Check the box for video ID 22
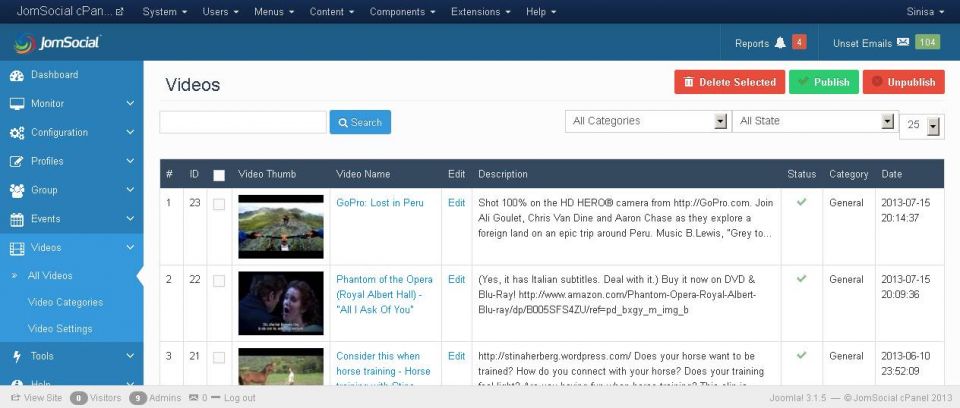The width and height of the screenshot is (960, 408). point(219,281)
